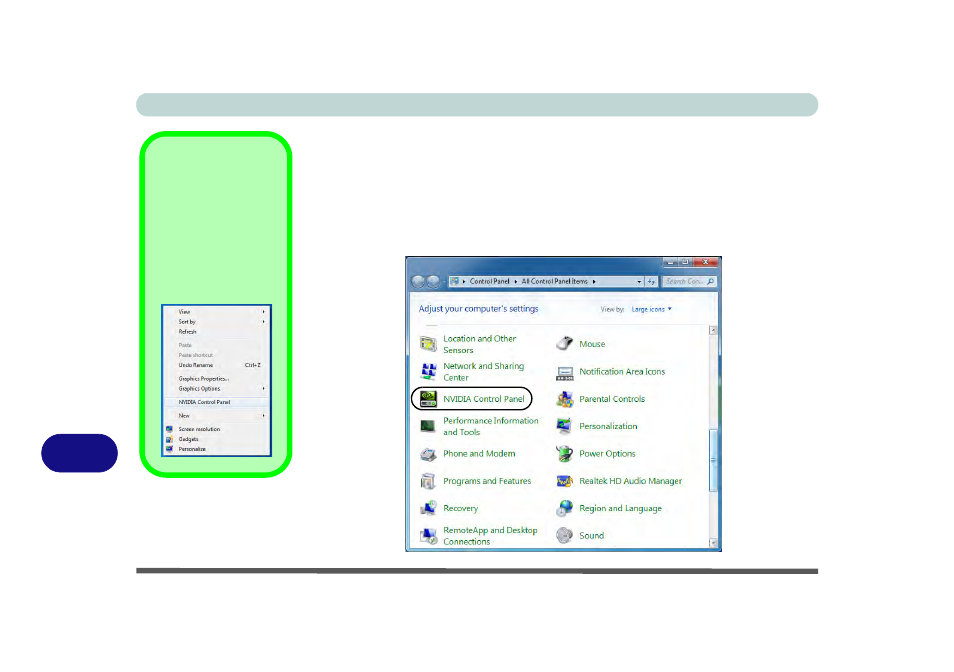The image size is (954, 672).
Task: Open the Performance Information and Tools icon
Action: (428, 426)
